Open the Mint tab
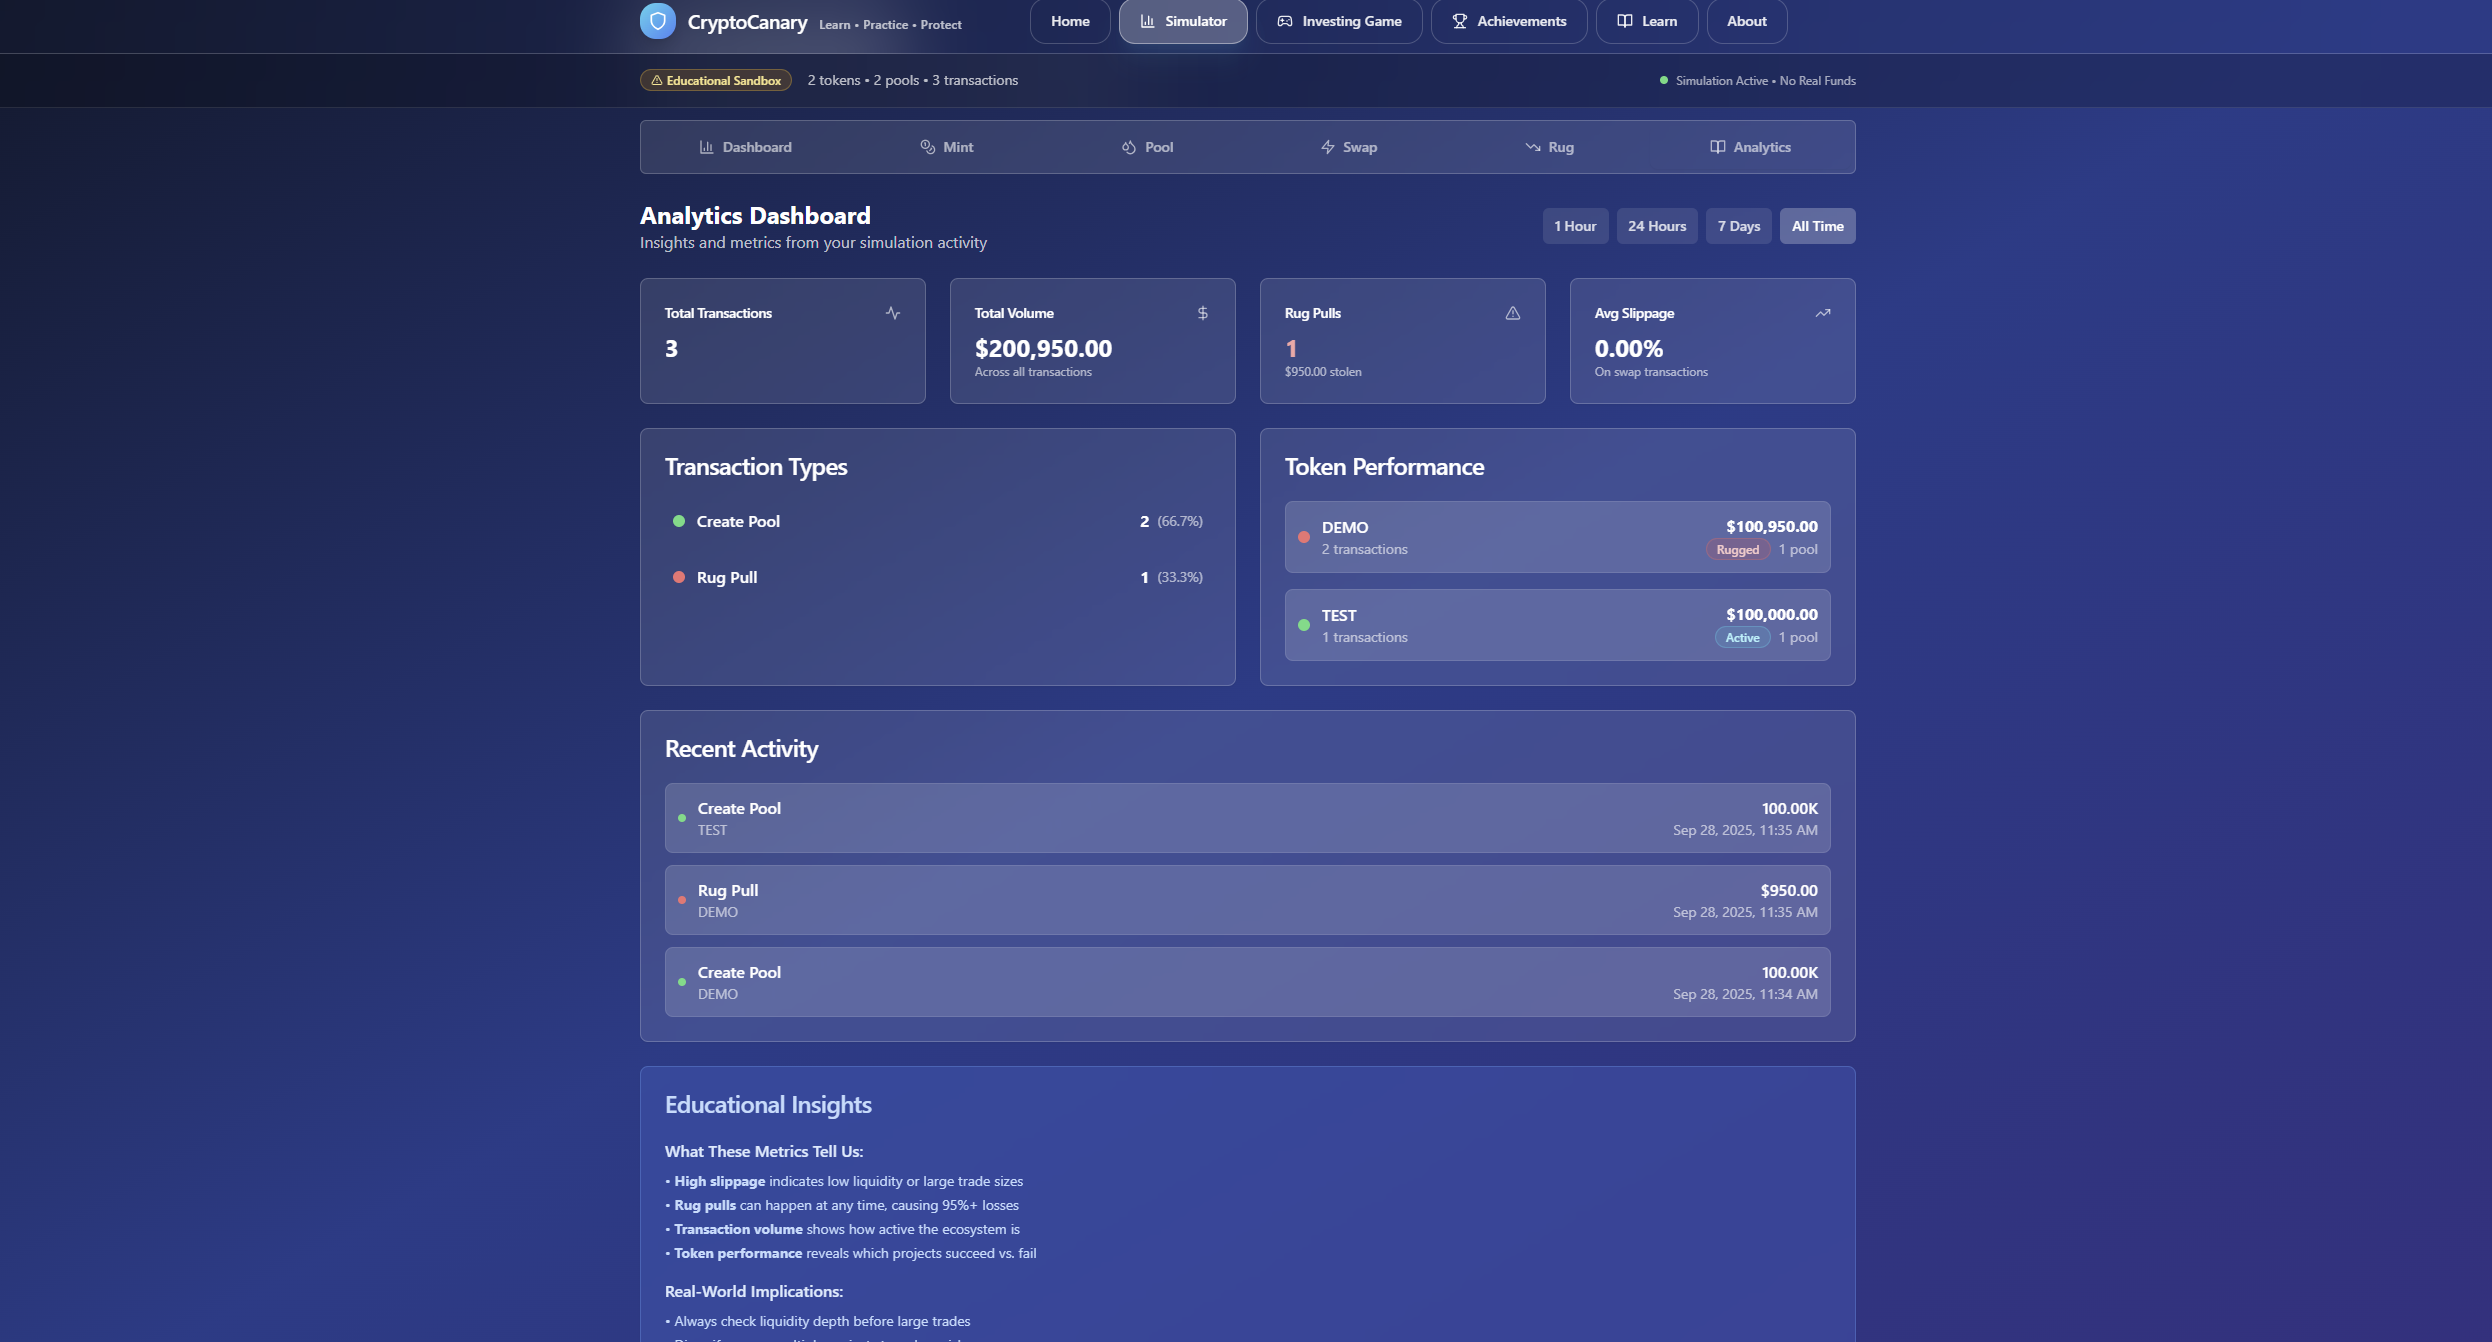 click(x=946, y=147)
